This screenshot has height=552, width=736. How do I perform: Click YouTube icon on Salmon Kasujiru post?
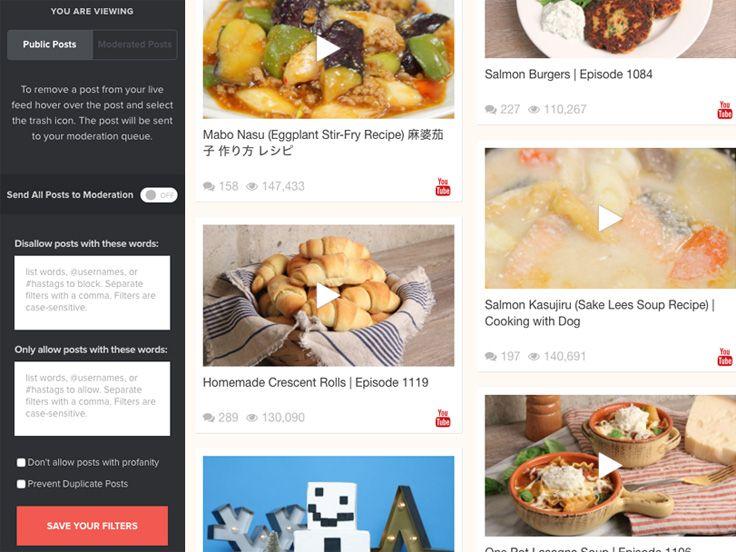725,356
